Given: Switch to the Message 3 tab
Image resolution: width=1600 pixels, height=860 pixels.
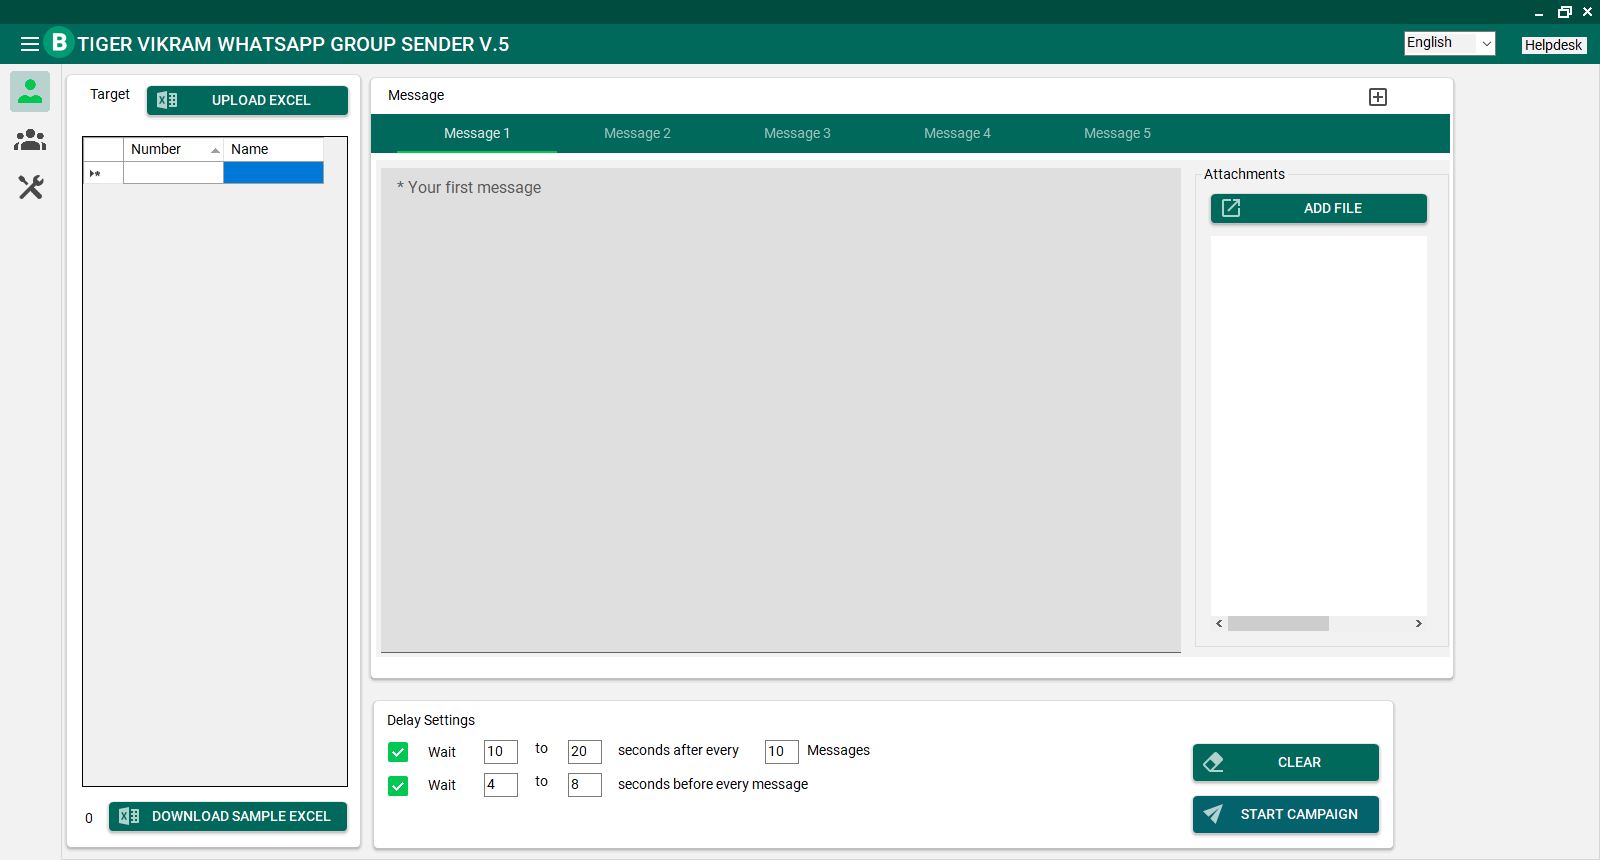Looking at the screenshot, I should point(797,133).
